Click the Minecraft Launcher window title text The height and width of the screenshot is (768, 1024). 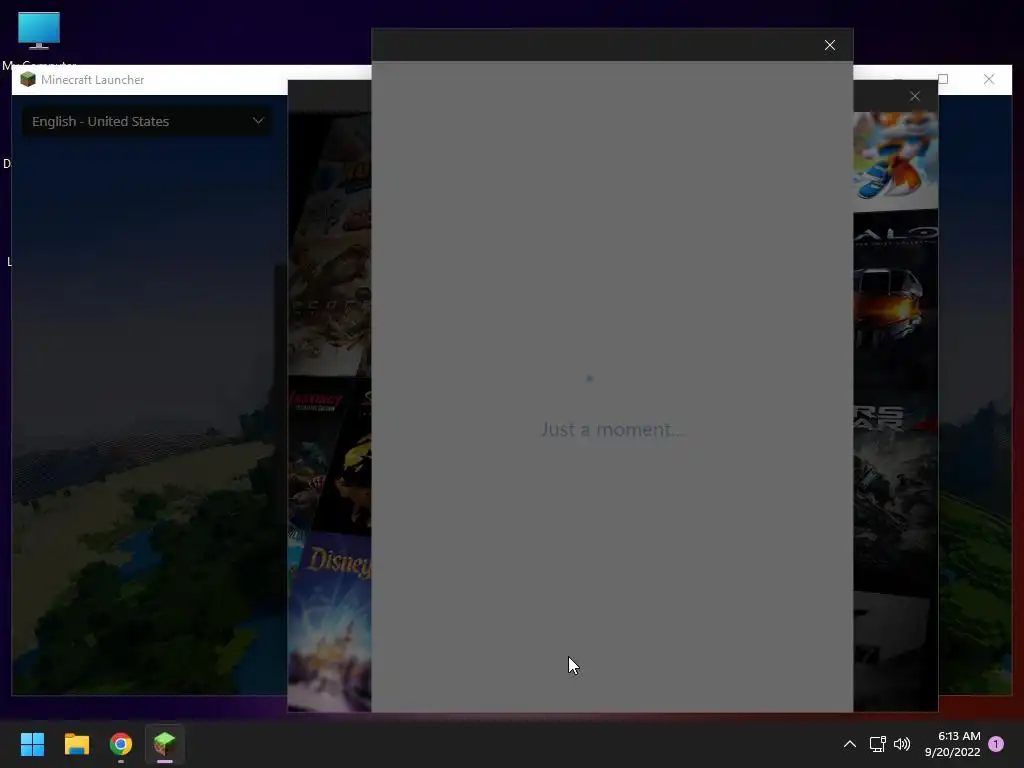pos(93,80)
